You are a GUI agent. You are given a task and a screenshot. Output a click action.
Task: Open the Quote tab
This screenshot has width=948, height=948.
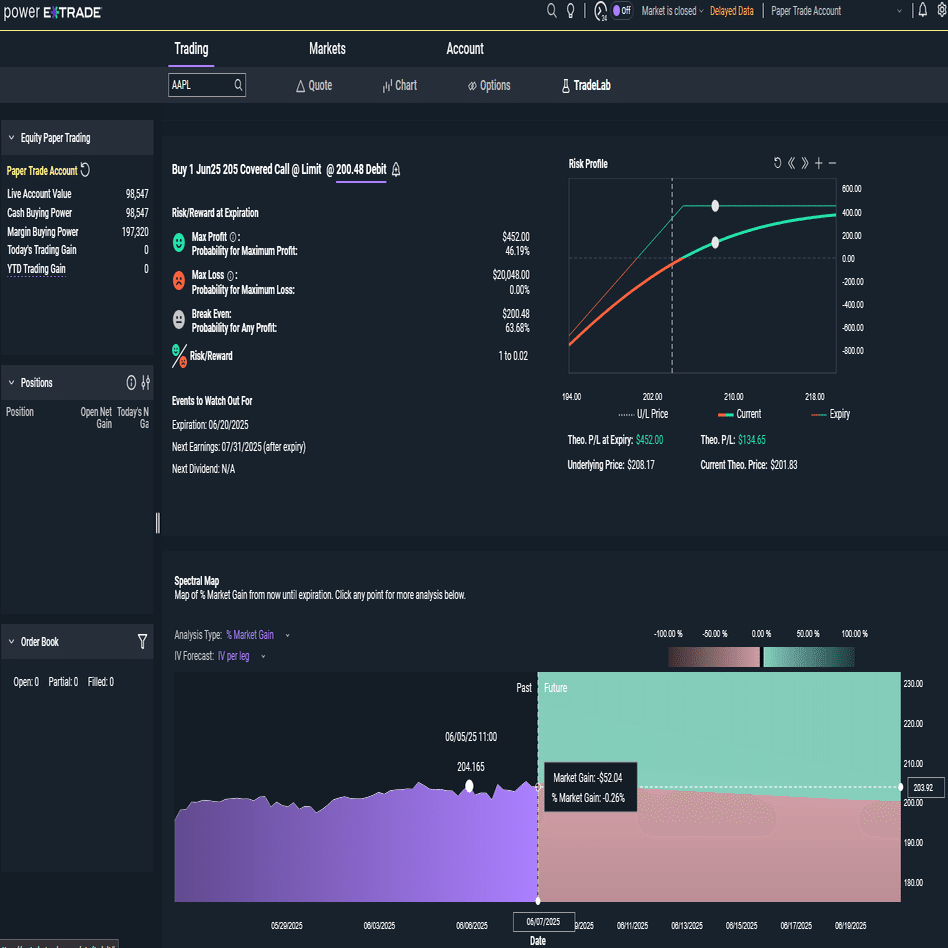point(314,86)
